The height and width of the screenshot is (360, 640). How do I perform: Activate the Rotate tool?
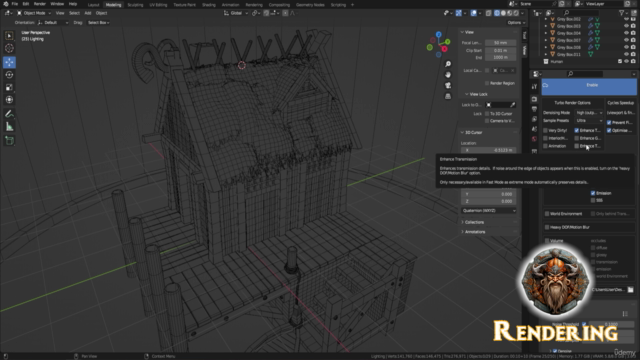pyautogui.click(x=9, y=75)
